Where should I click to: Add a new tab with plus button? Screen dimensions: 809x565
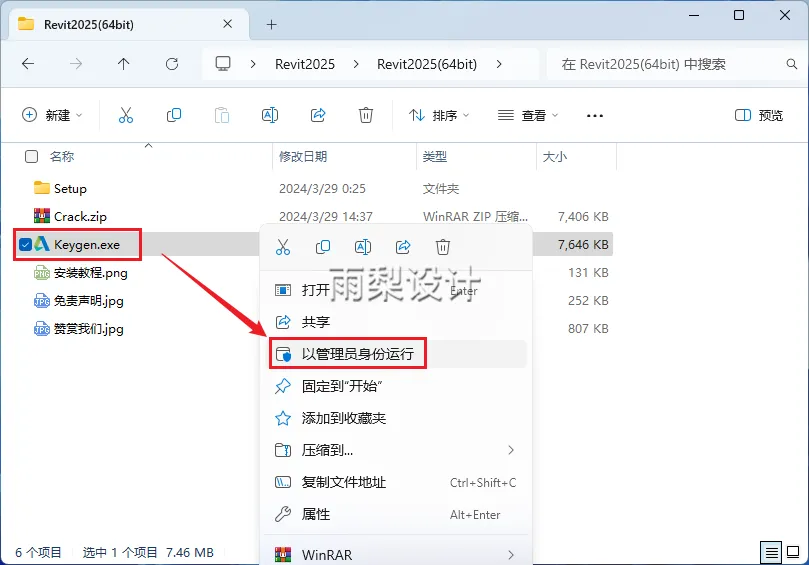(271, 24)
